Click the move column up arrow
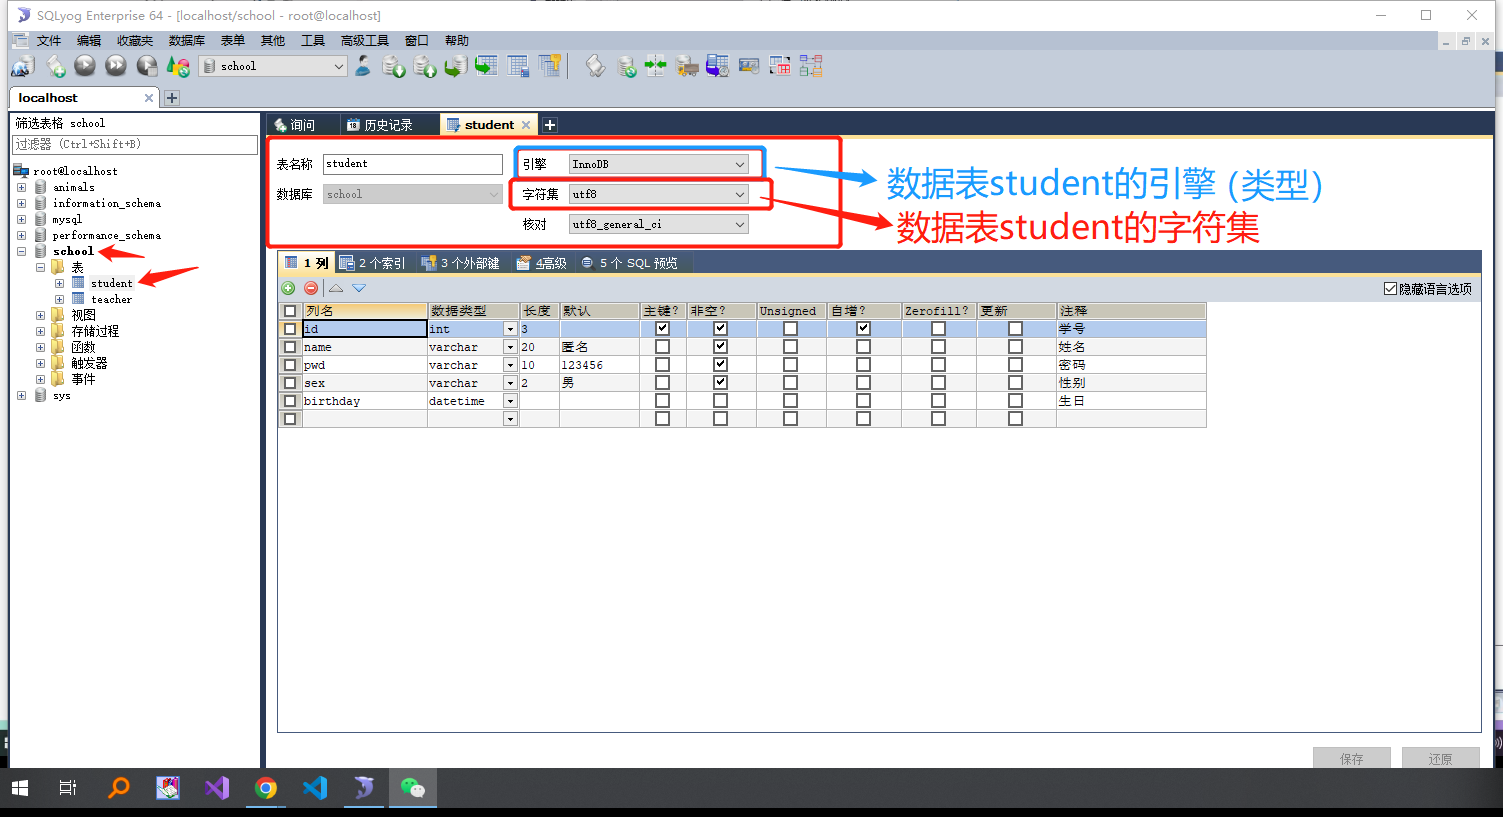1503x817 pixels. click(336, 288)
